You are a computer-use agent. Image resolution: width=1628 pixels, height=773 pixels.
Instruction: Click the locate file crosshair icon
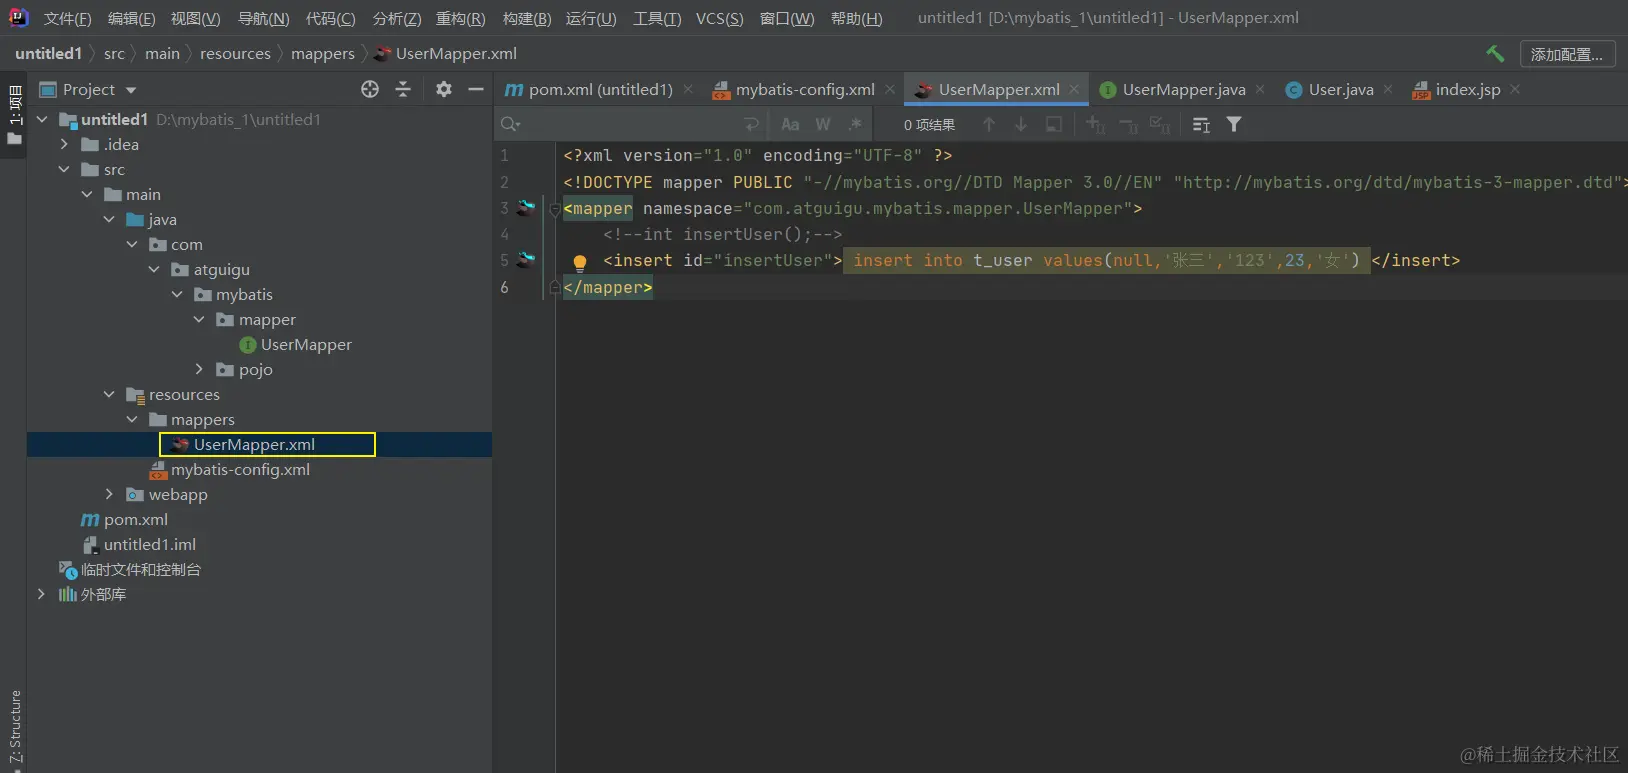(370, 89)
